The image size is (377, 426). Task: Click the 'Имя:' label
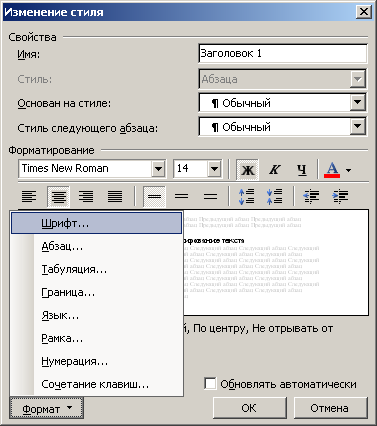(x=29, y=54)
